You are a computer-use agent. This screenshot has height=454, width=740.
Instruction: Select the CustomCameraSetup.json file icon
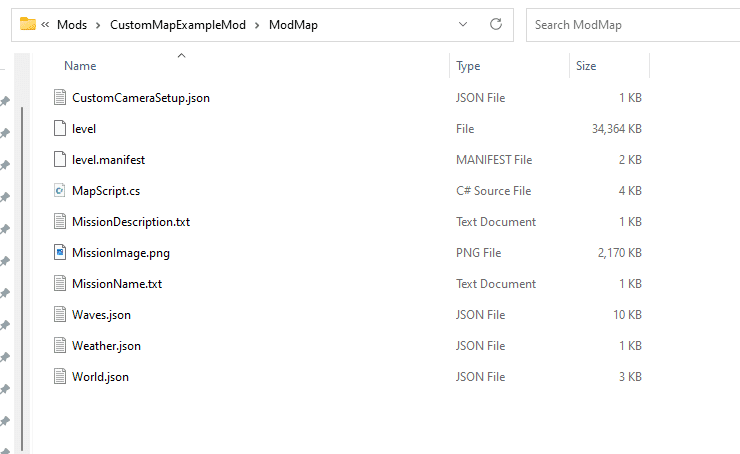click(x=60, y=98)
